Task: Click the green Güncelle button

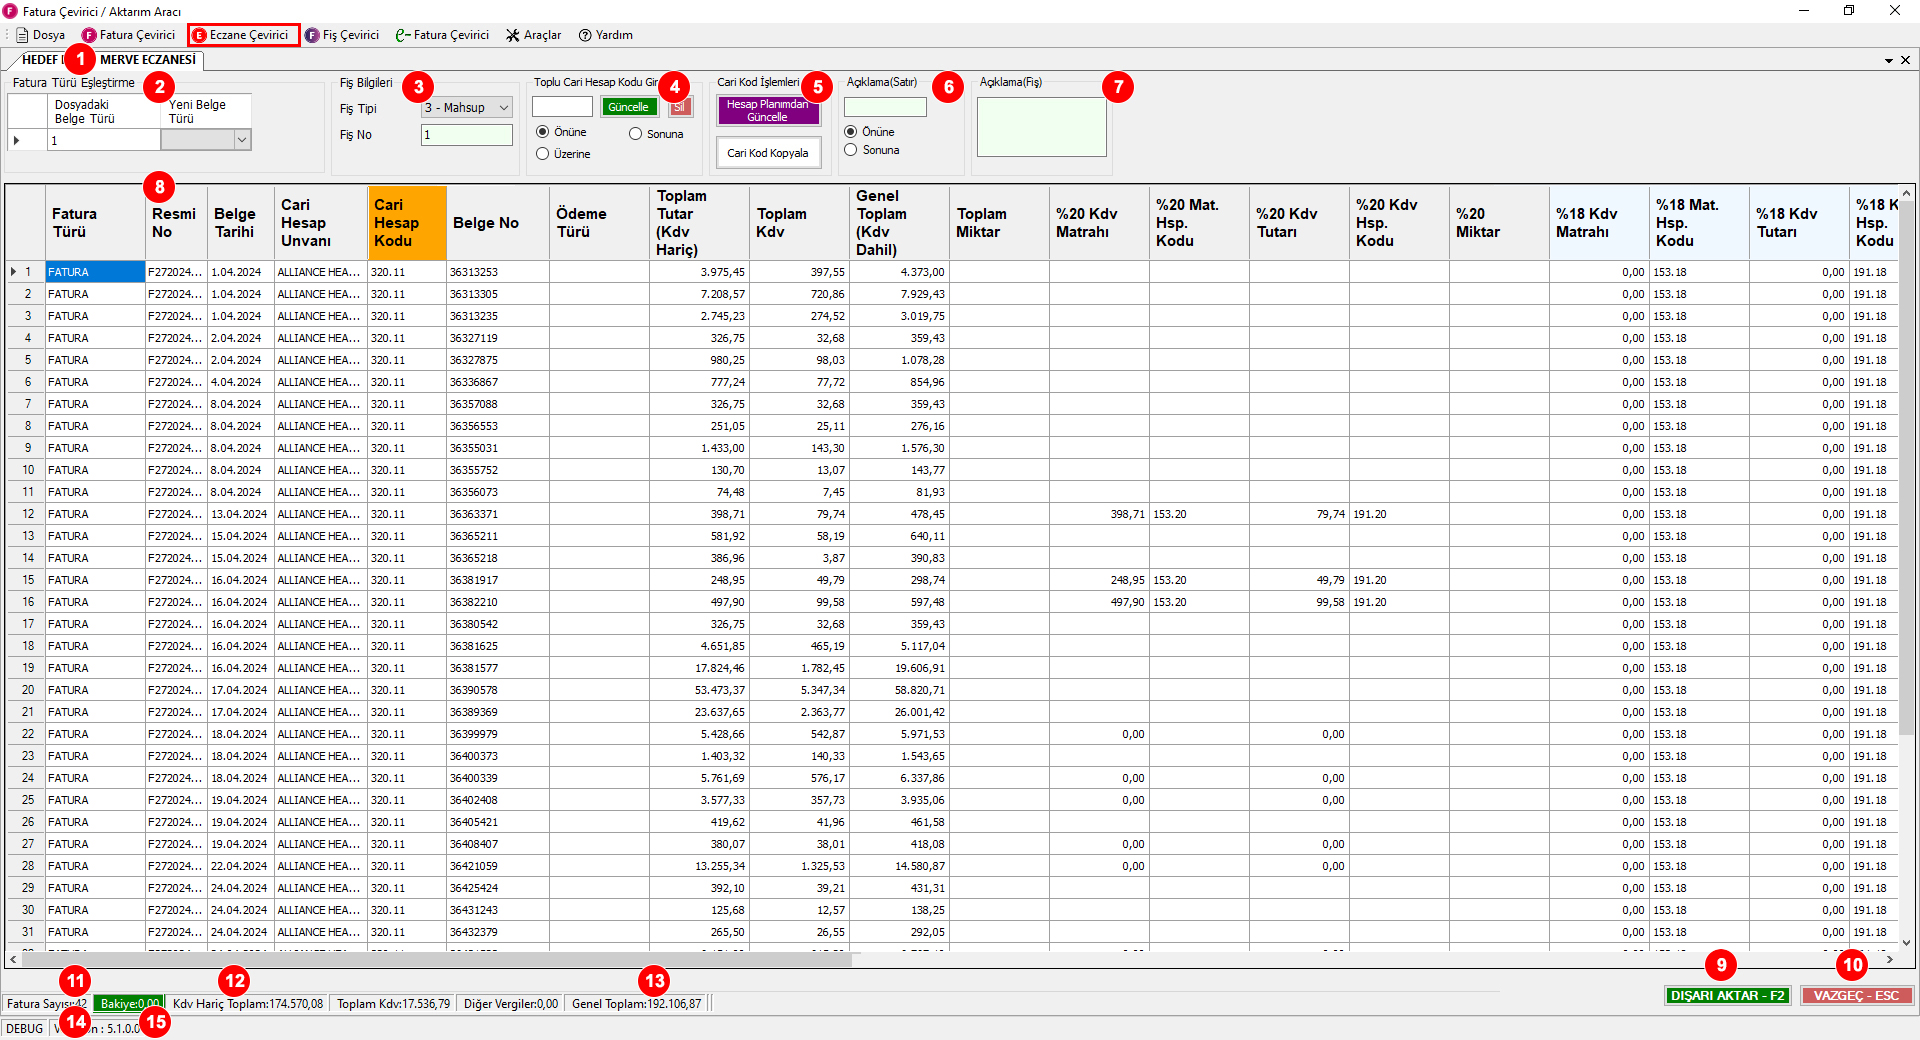Action: [628, 107]
